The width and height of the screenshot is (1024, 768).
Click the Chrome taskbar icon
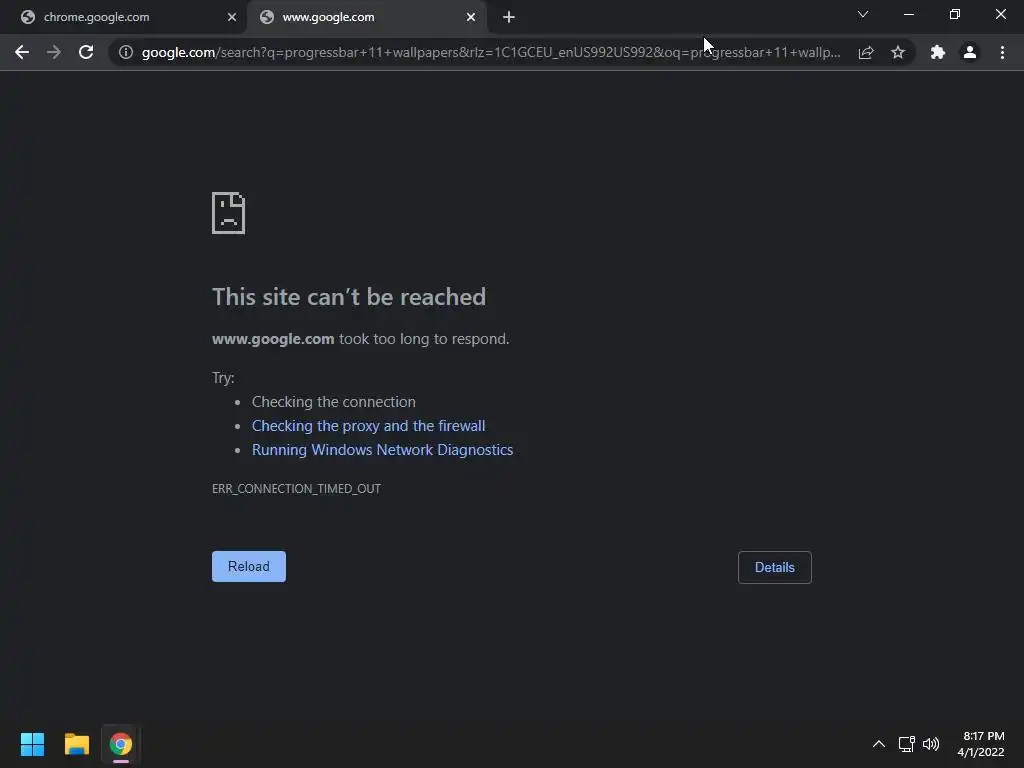click(x=121, y=744)
